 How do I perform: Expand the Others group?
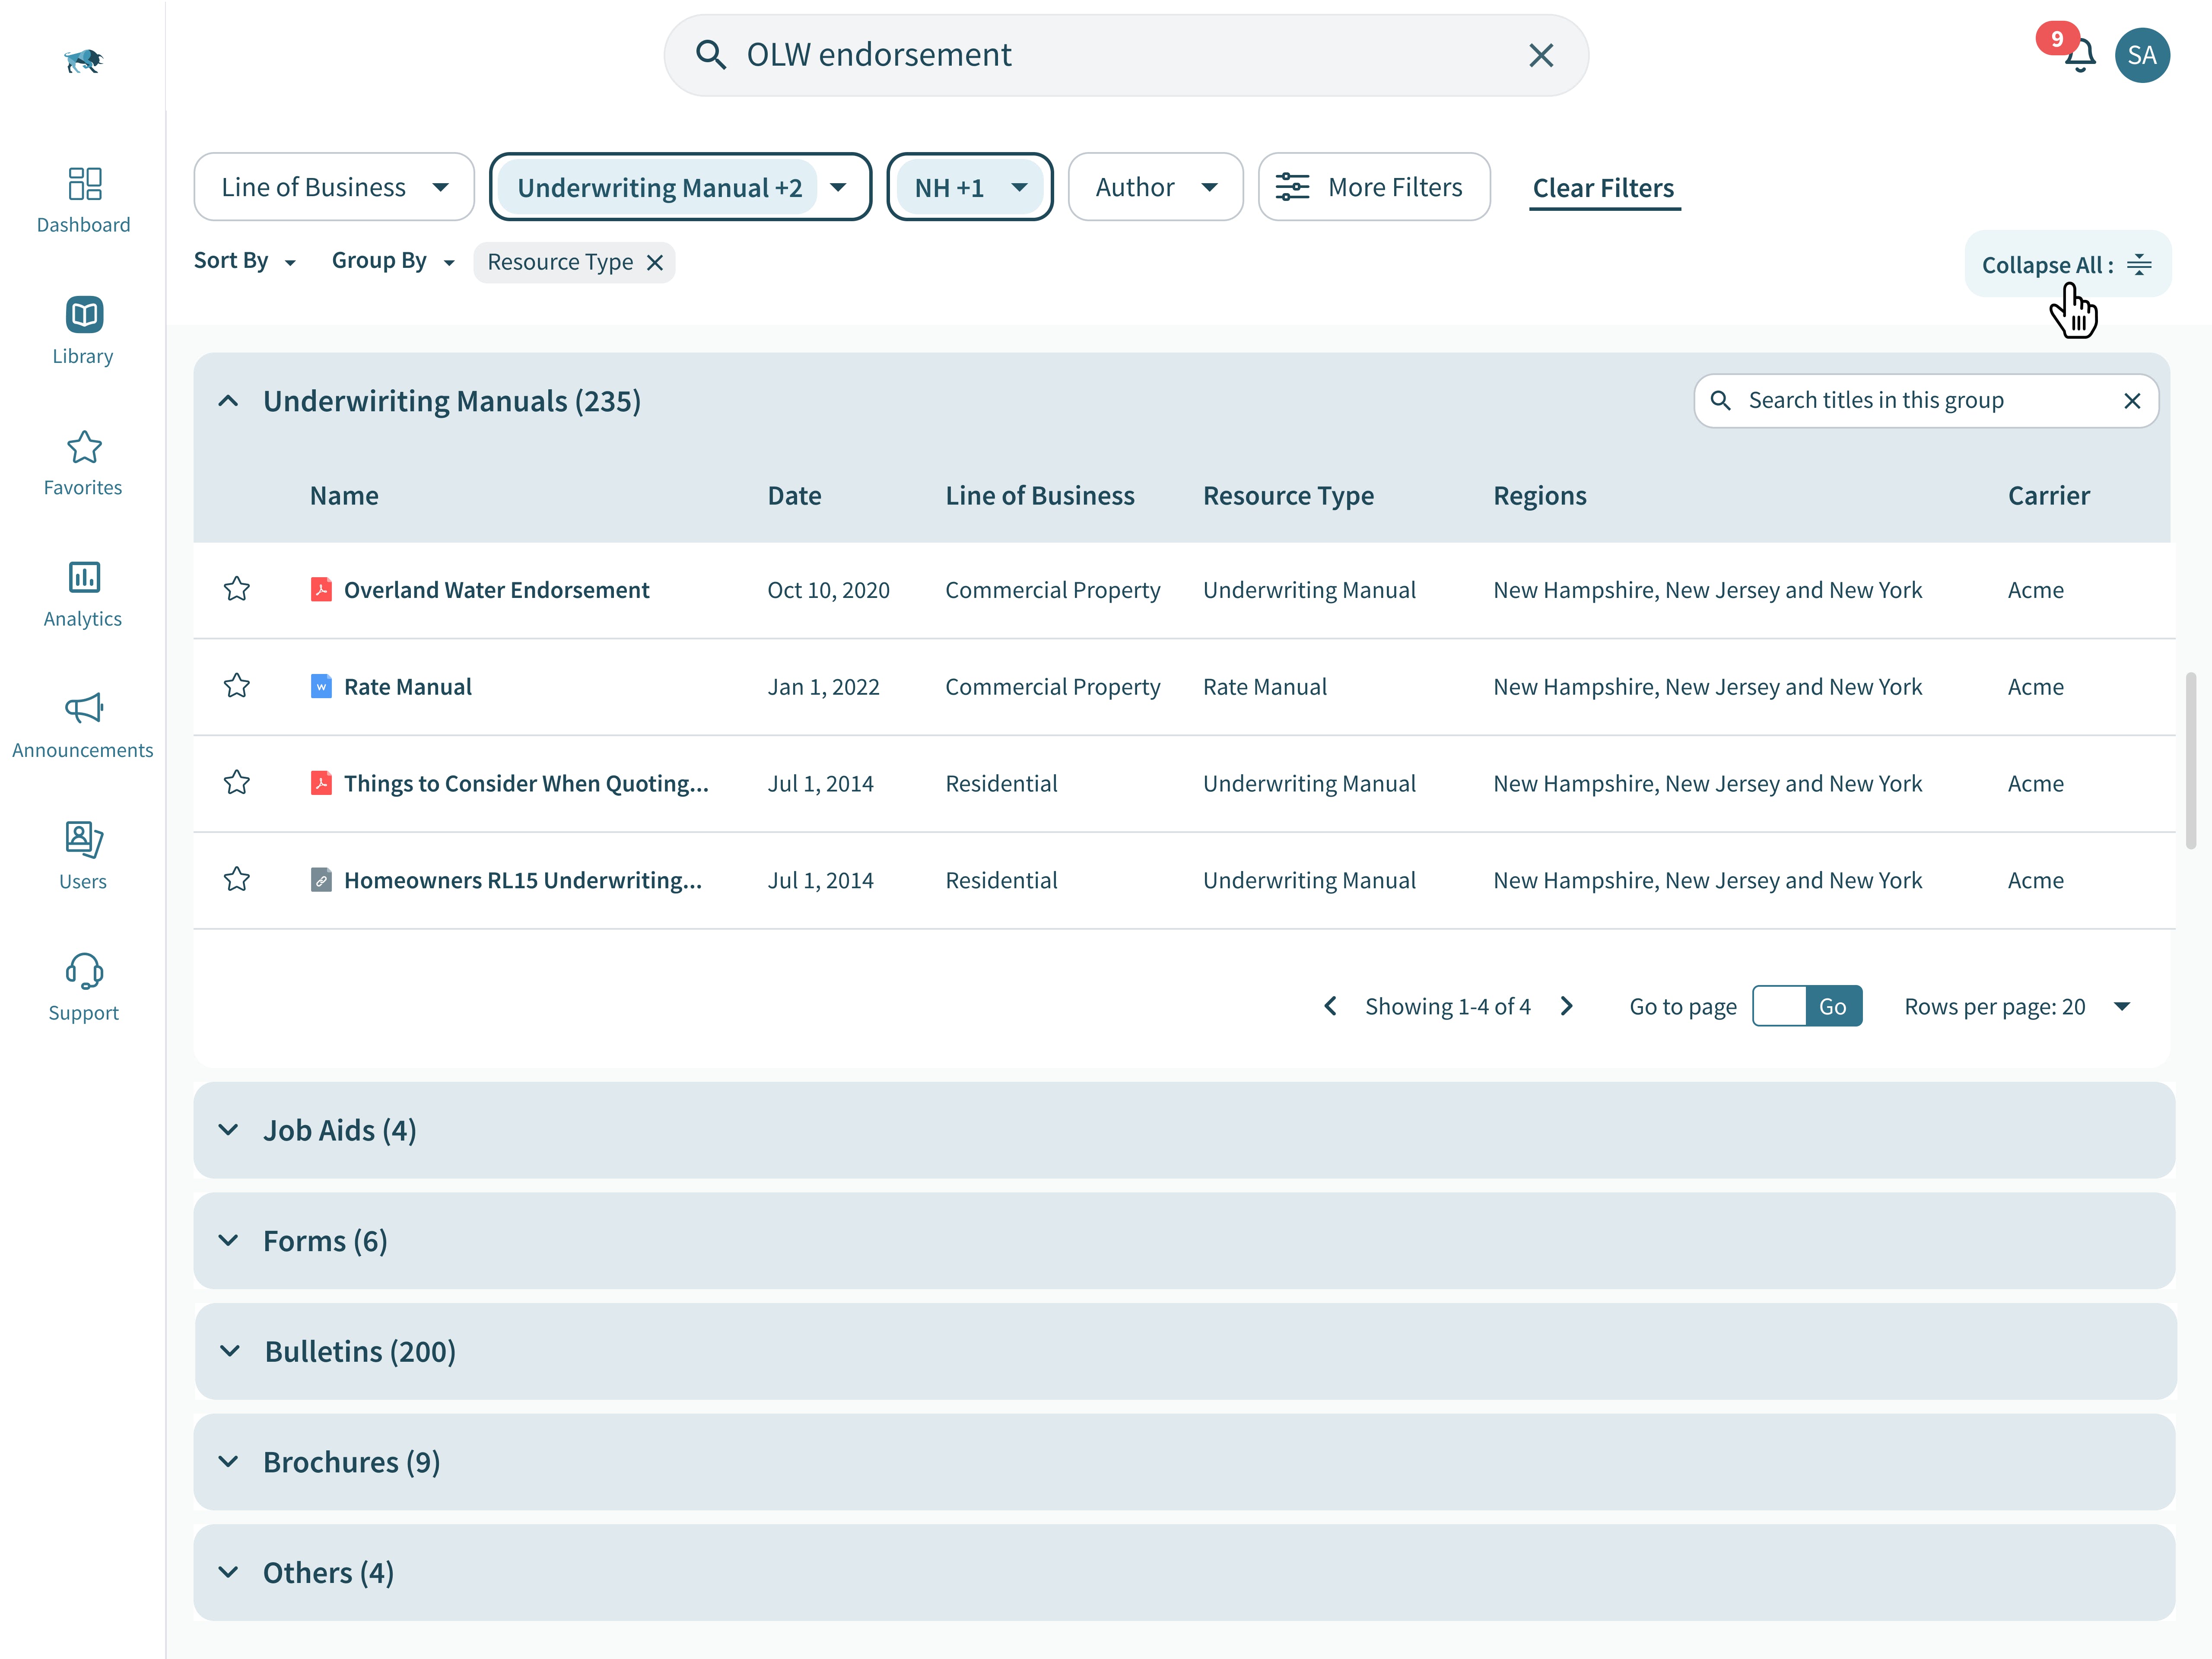(x=229, y=1573)
